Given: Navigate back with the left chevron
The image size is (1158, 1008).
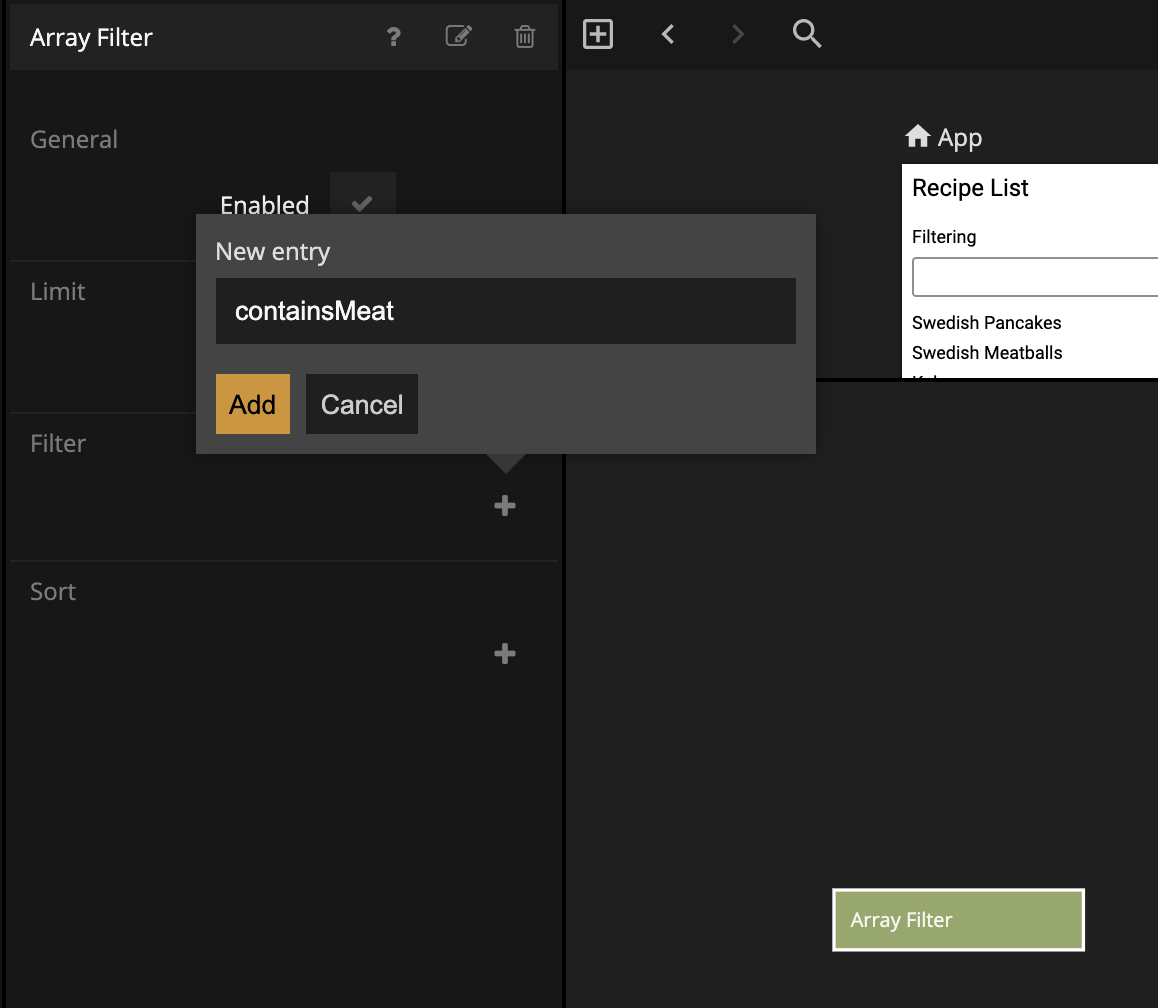Looking at the screenshot, I should (x=668, y=35).
